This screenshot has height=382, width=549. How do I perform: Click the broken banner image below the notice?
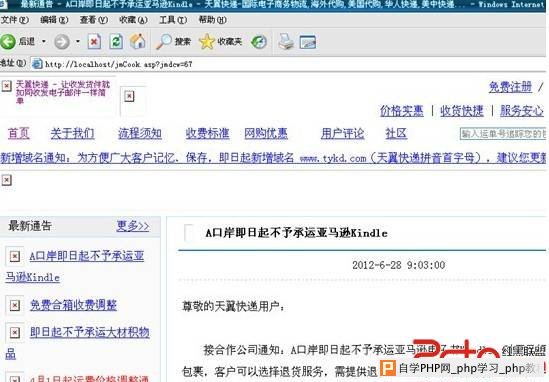pos(7,180)
